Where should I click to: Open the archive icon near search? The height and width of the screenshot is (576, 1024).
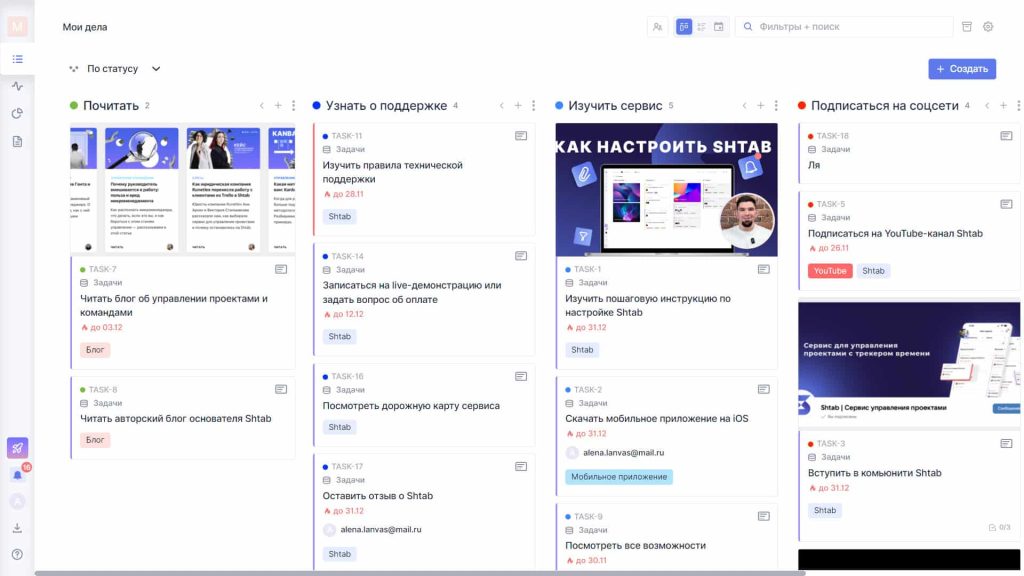967,27
